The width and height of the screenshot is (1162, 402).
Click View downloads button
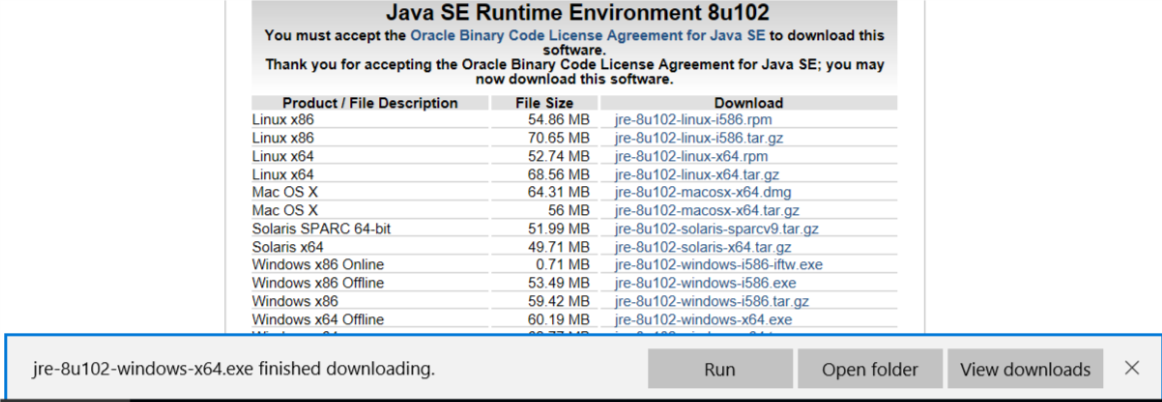click(x=1025, y=369)
